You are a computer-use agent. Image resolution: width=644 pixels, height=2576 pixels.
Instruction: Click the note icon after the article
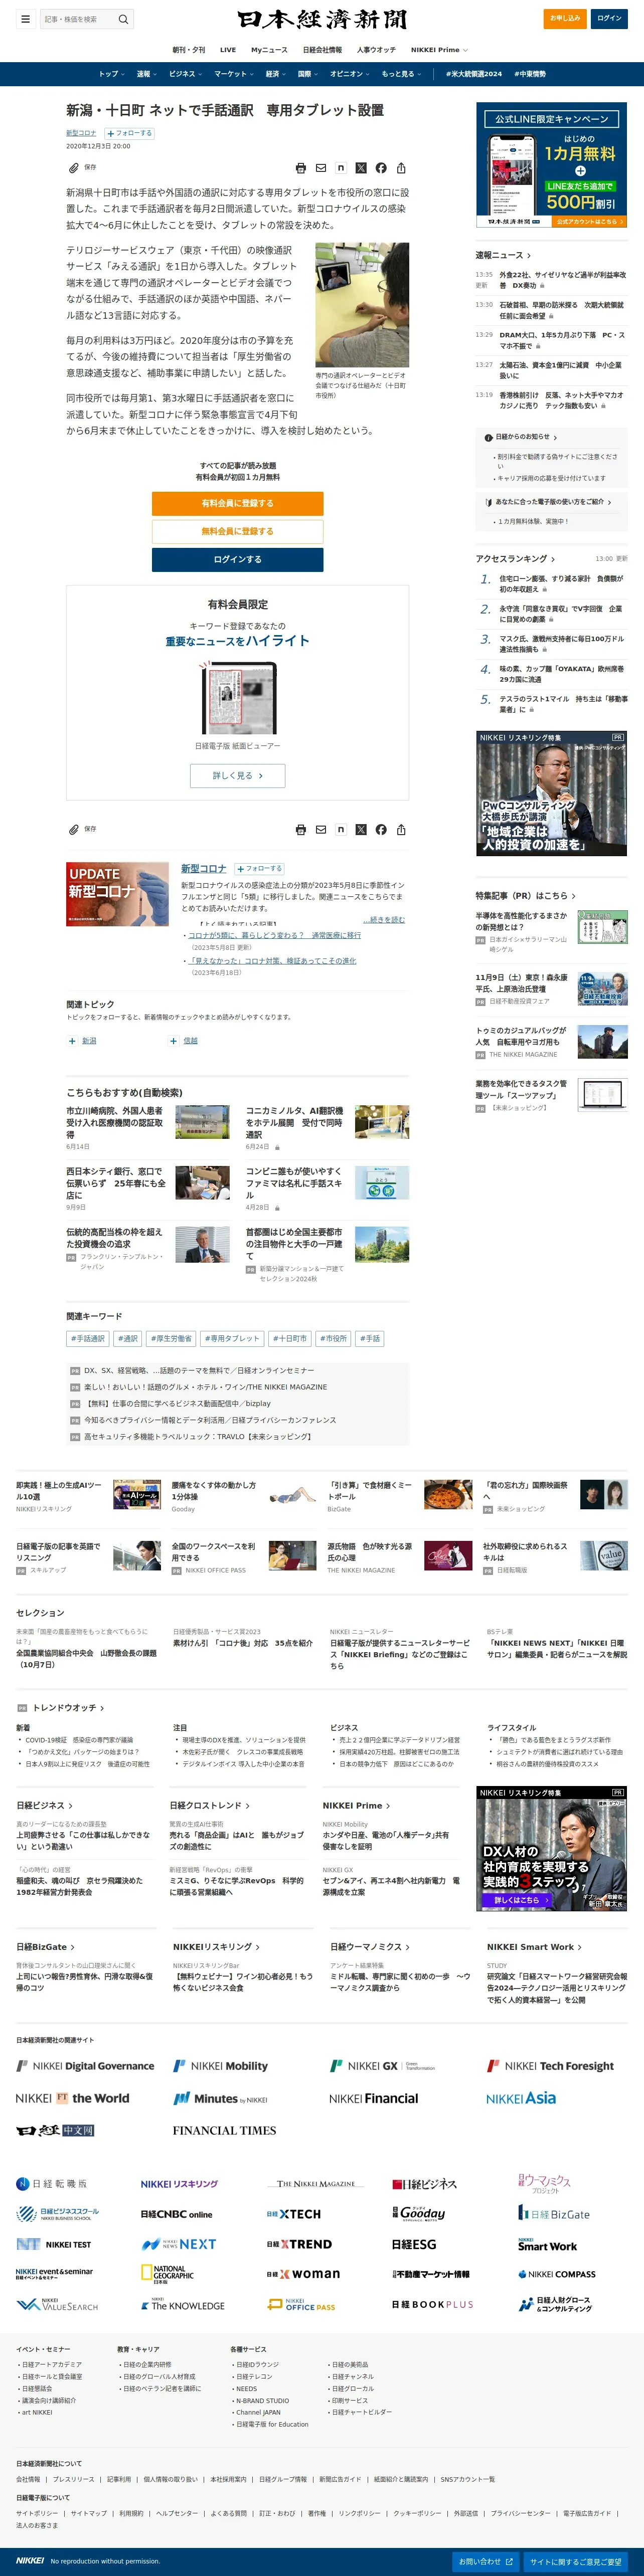[341, 829]
